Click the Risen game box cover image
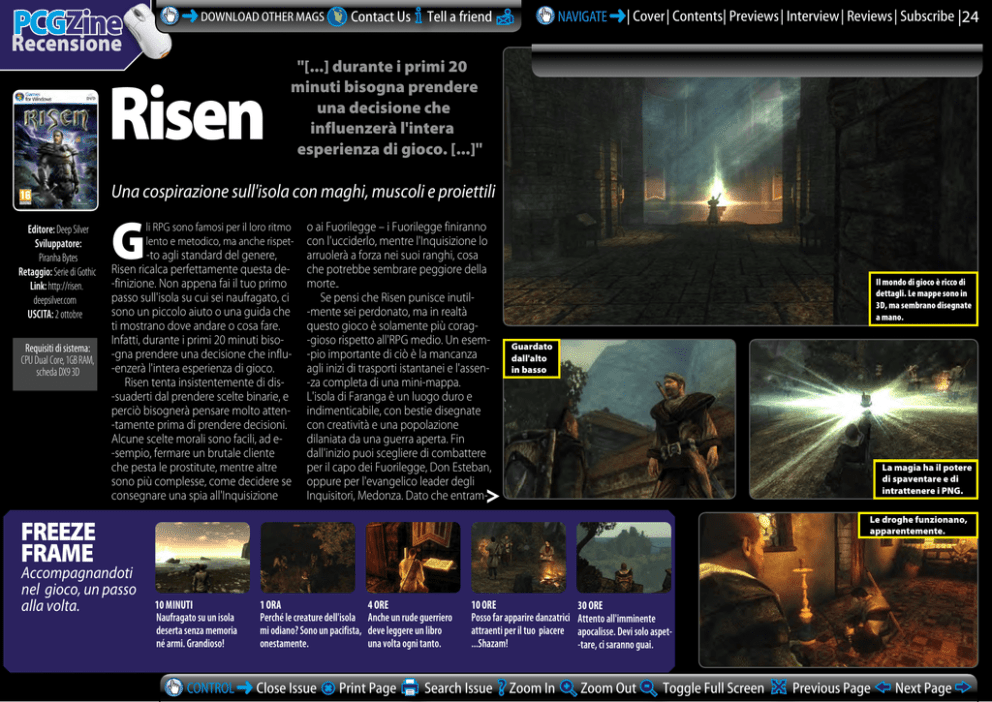This screenshot has width=992, height=702. [x=56, y=150]
